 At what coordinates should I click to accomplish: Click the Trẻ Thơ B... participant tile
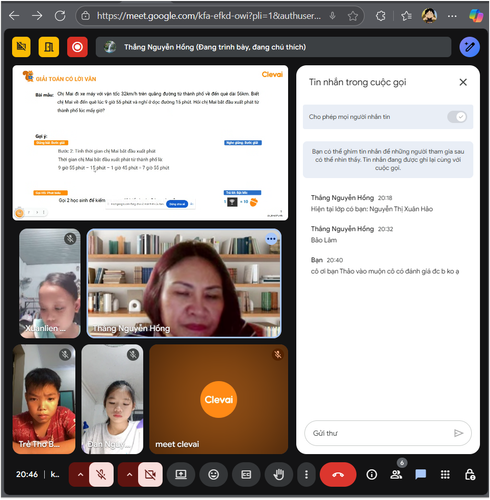(44, 399)
